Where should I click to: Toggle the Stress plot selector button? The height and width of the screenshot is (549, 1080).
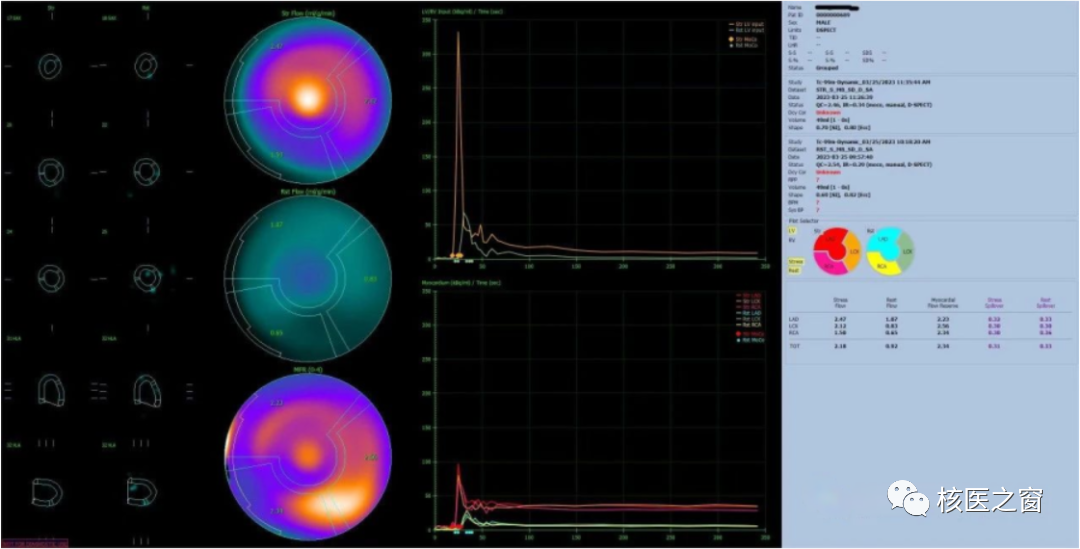[794, 262]
